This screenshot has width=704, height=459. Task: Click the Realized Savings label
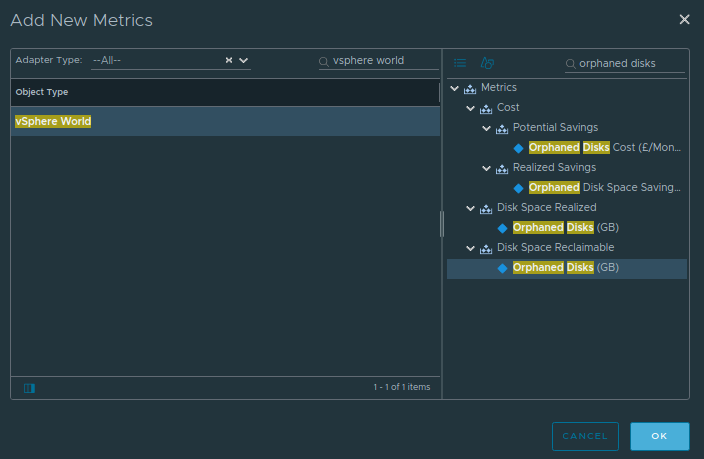click(x=554, y=167)
